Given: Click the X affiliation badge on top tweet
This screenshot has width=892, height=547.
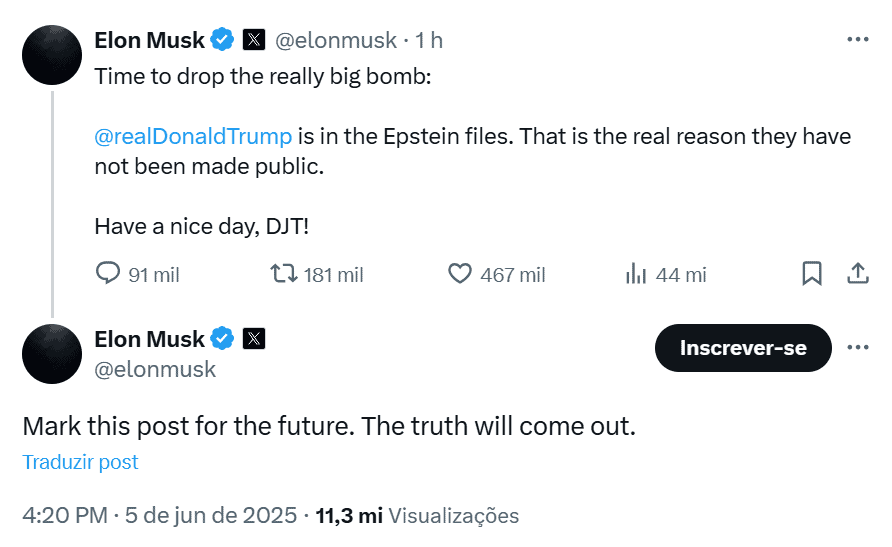Looking at the screenshot, I should (x=254, y=40).
